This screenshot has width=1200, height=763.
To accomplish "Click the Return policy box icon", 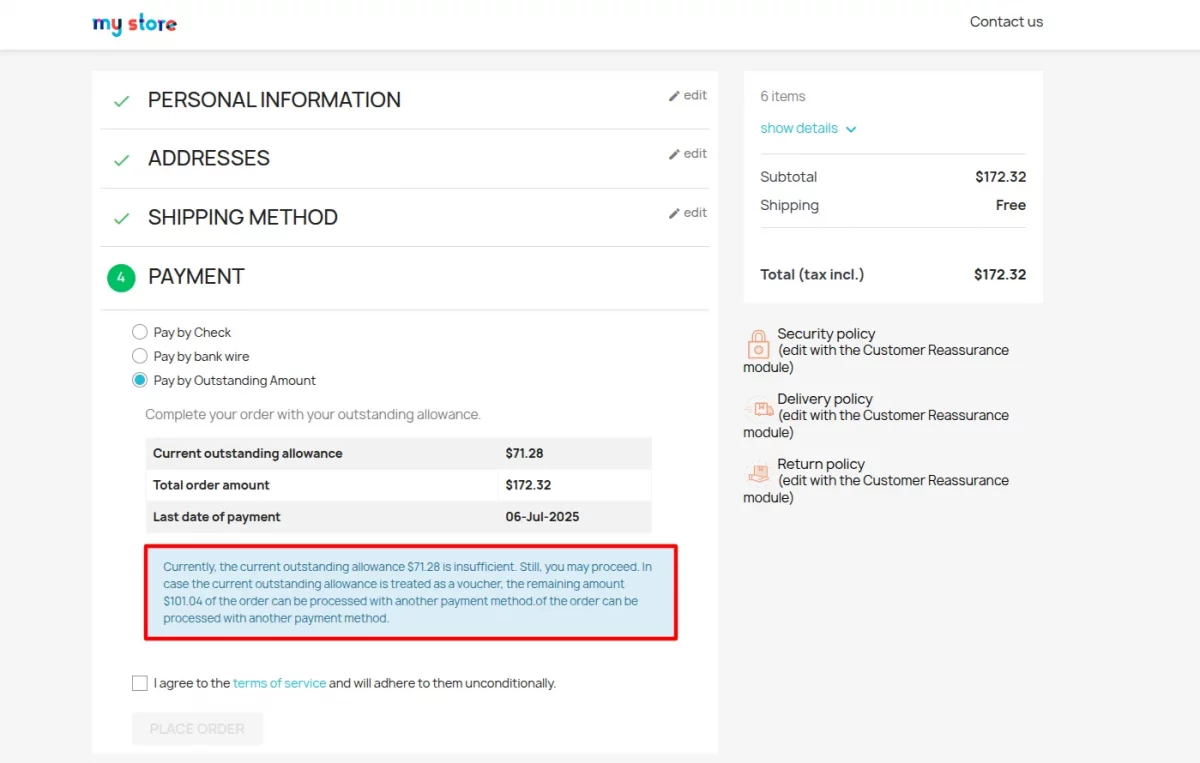I will [x=759, y=474].
